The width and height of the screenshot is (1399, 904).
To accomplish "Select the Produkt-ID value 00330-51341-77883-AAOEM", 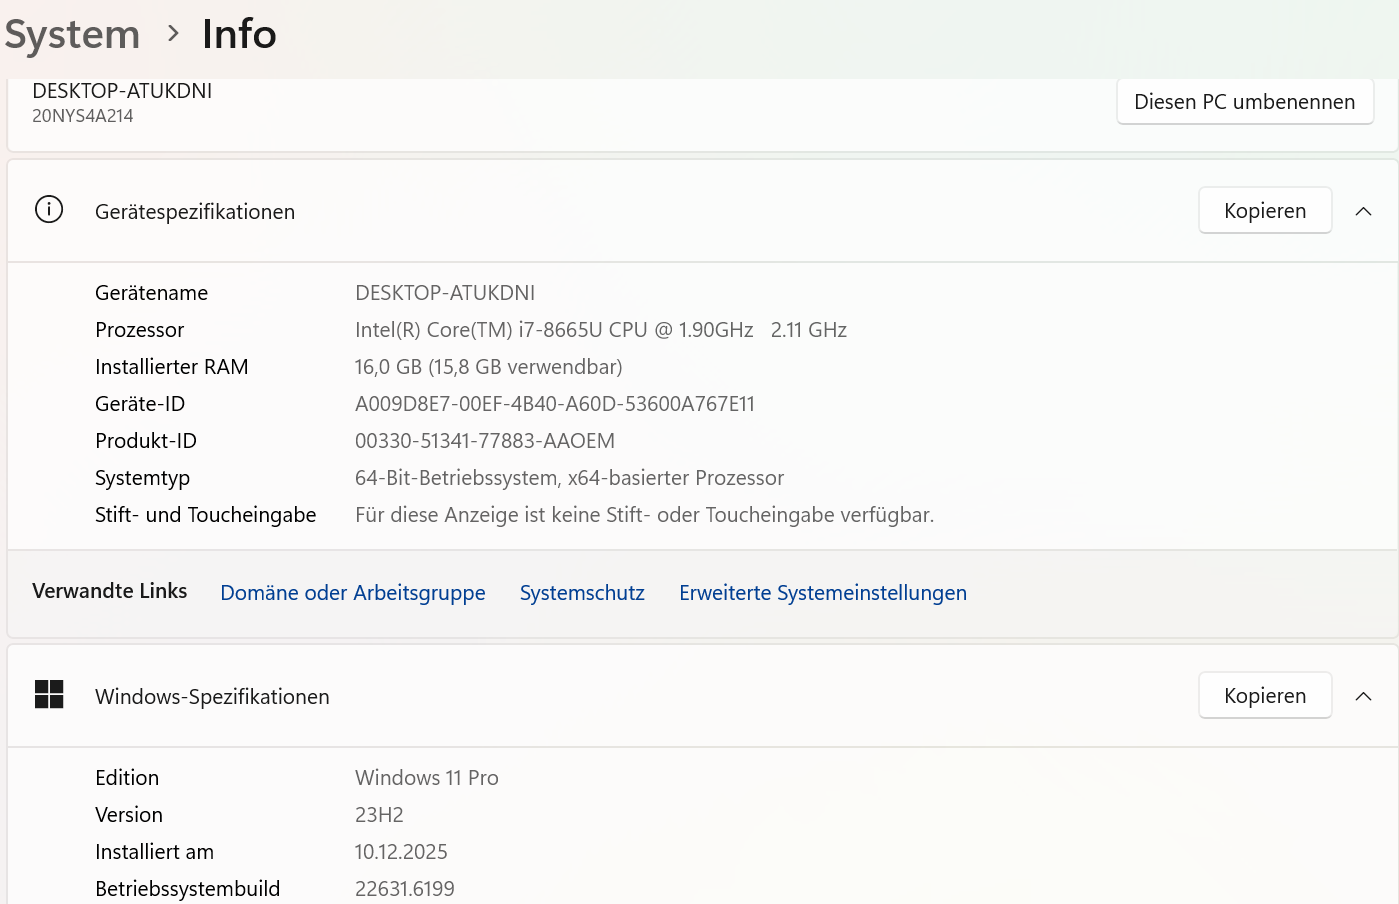I will pyautogui.click(x=485, y=441).
